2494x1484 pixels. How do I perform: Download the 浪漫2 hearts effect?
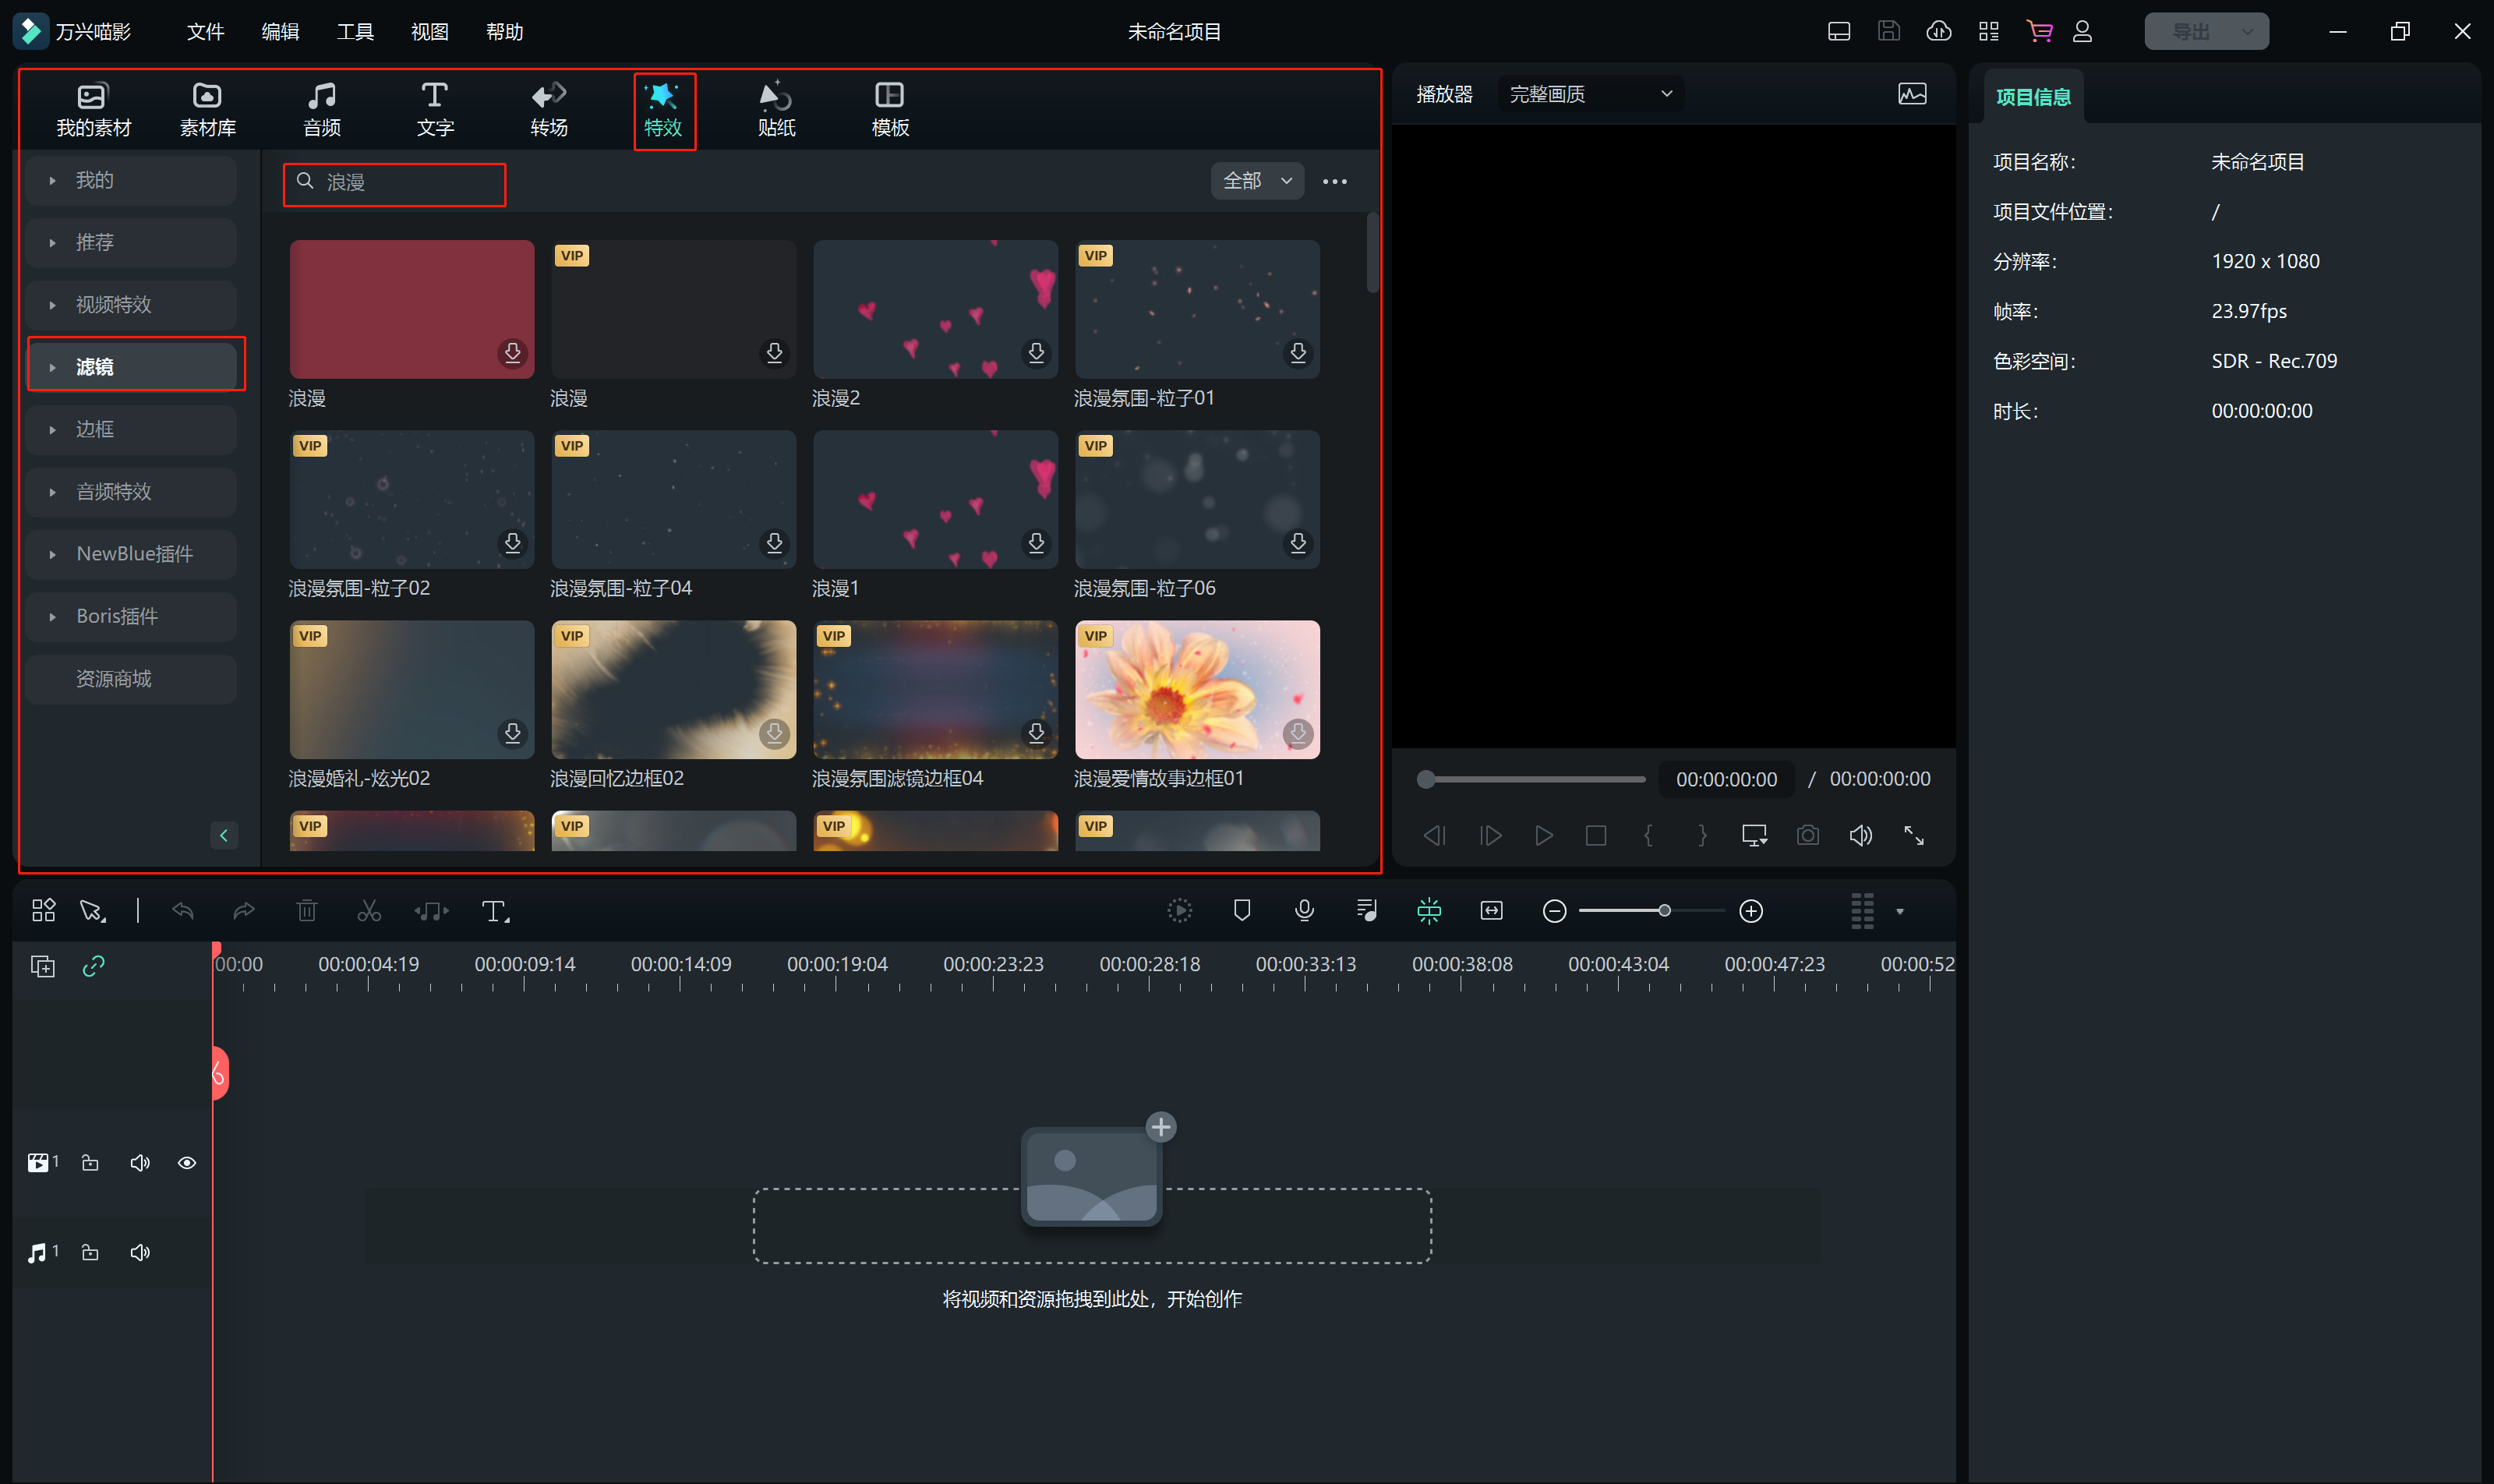click(x=1036, y=352)
